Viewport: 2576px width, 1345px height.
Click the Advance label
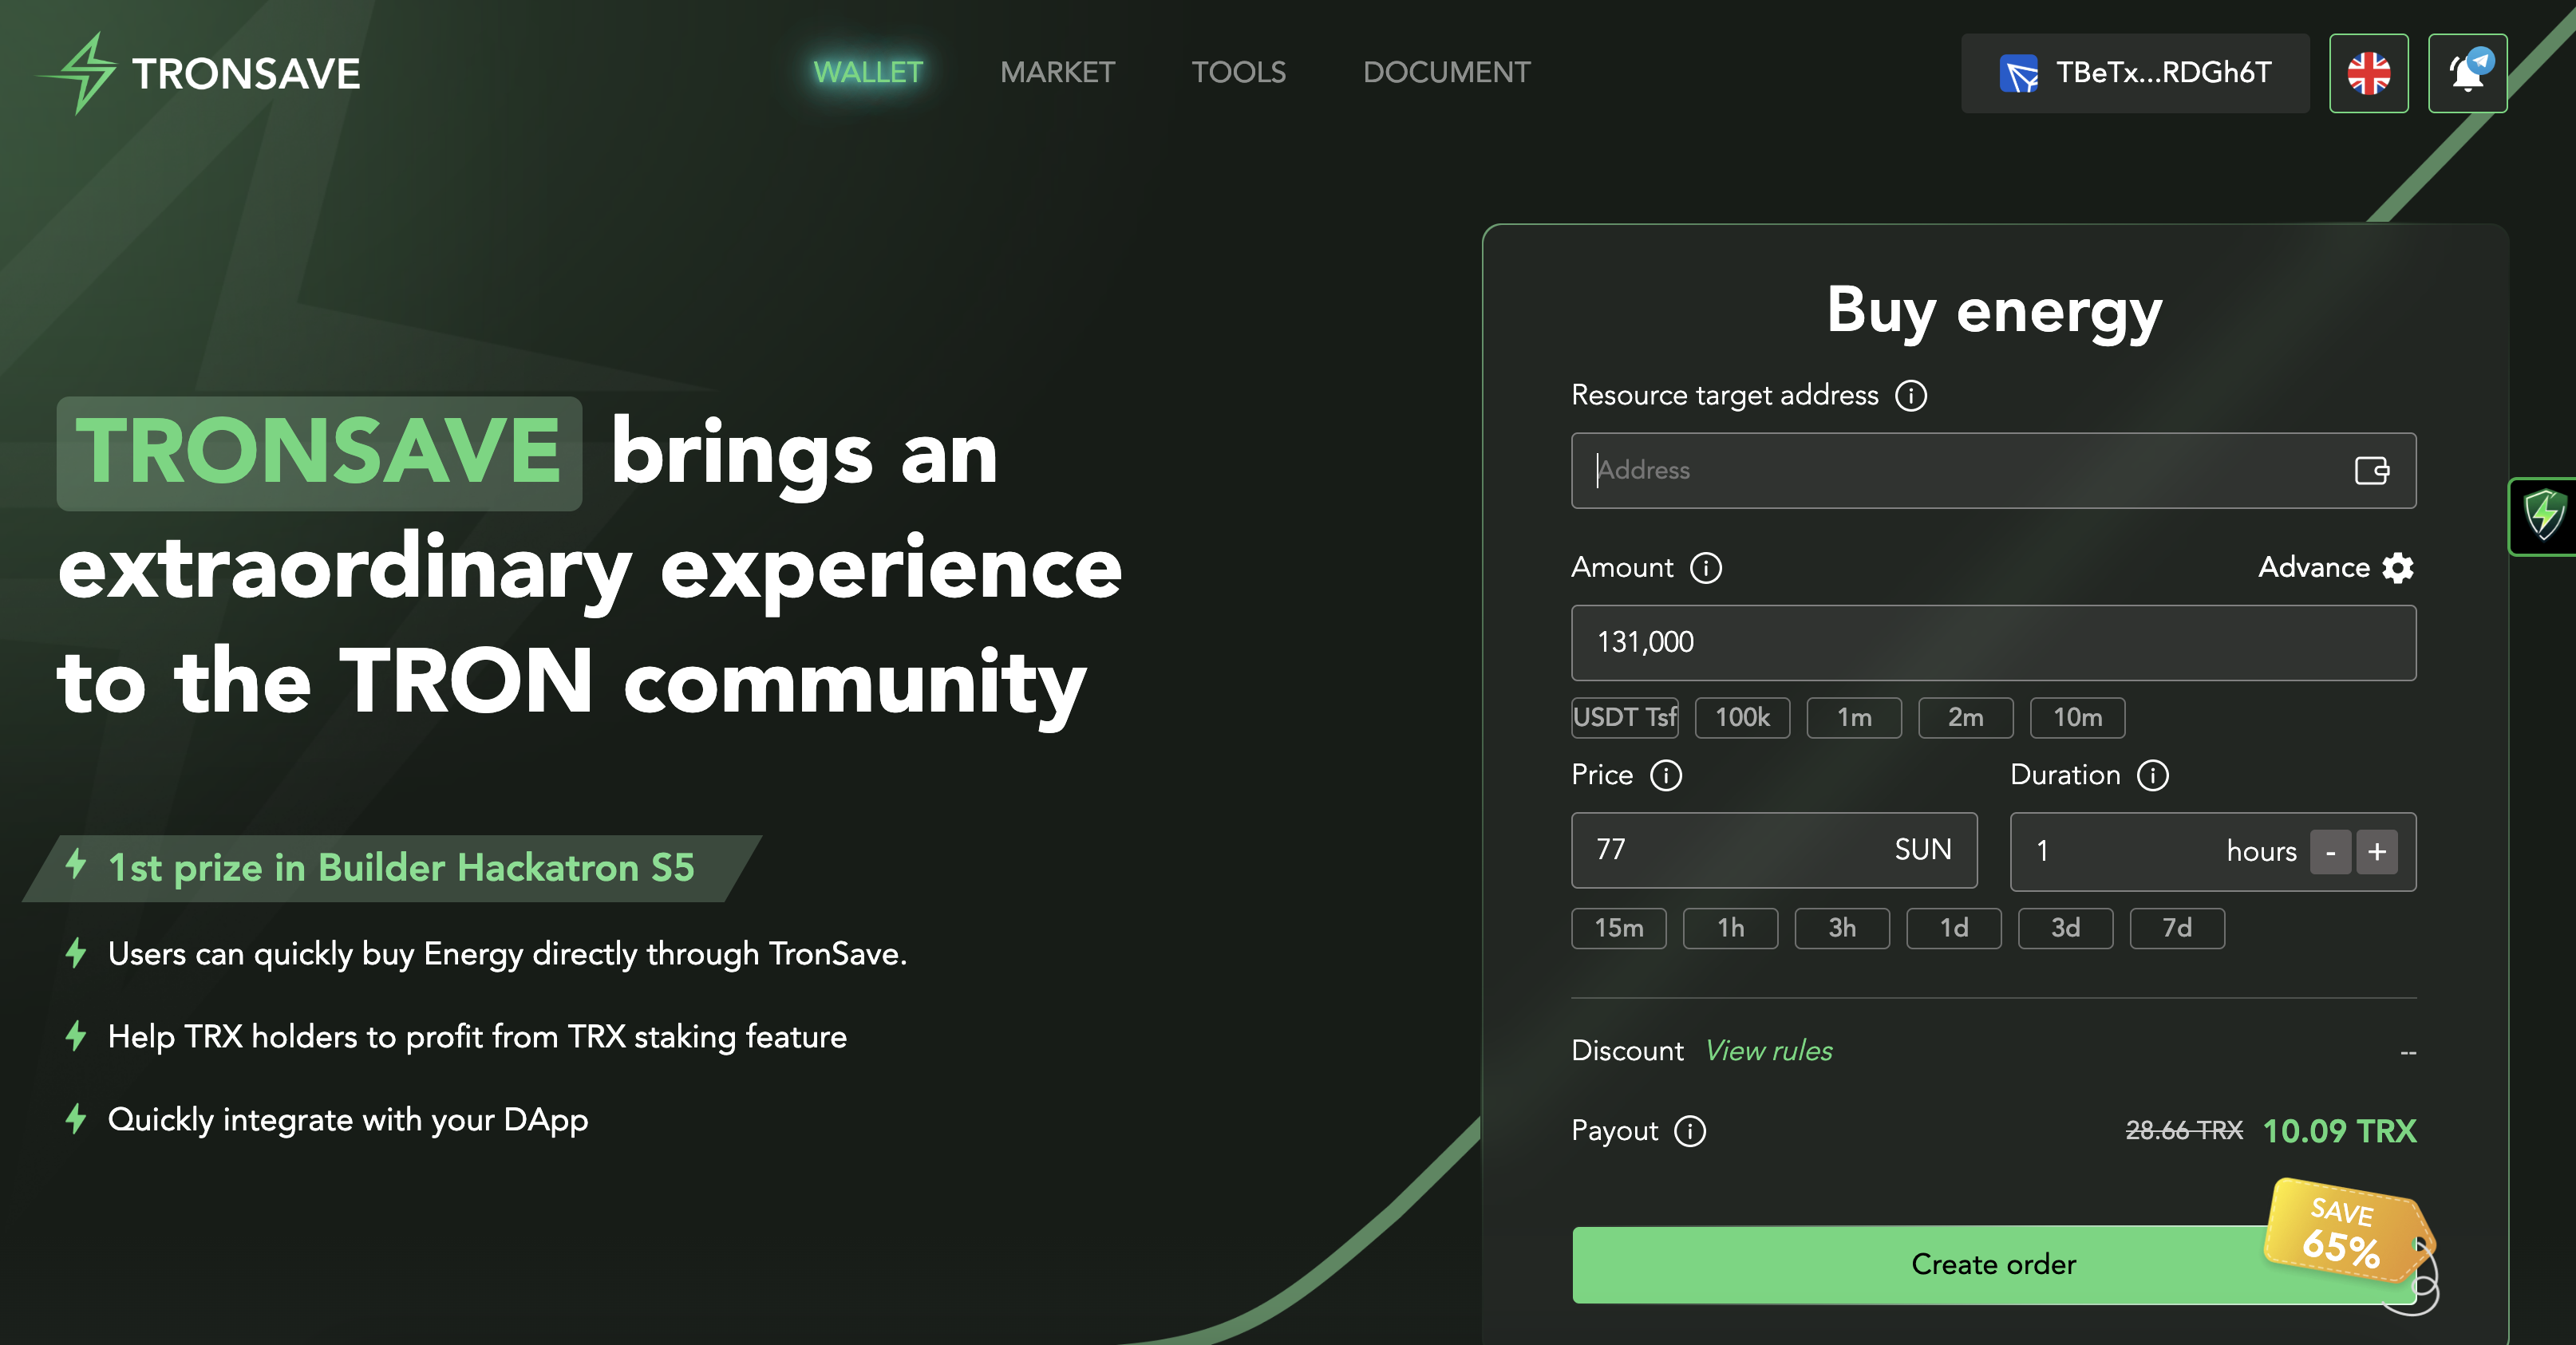pos(2313,567)
